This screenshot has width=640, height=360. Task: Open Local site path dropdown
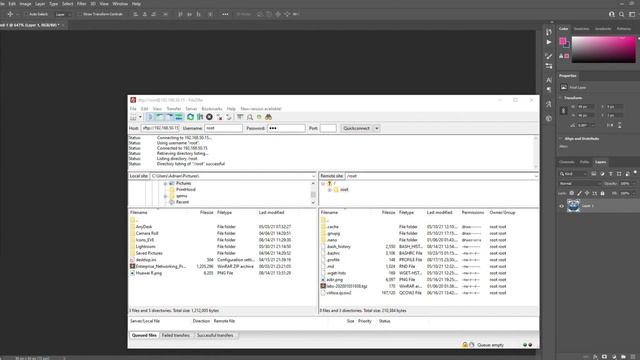(x=313, y=176)
